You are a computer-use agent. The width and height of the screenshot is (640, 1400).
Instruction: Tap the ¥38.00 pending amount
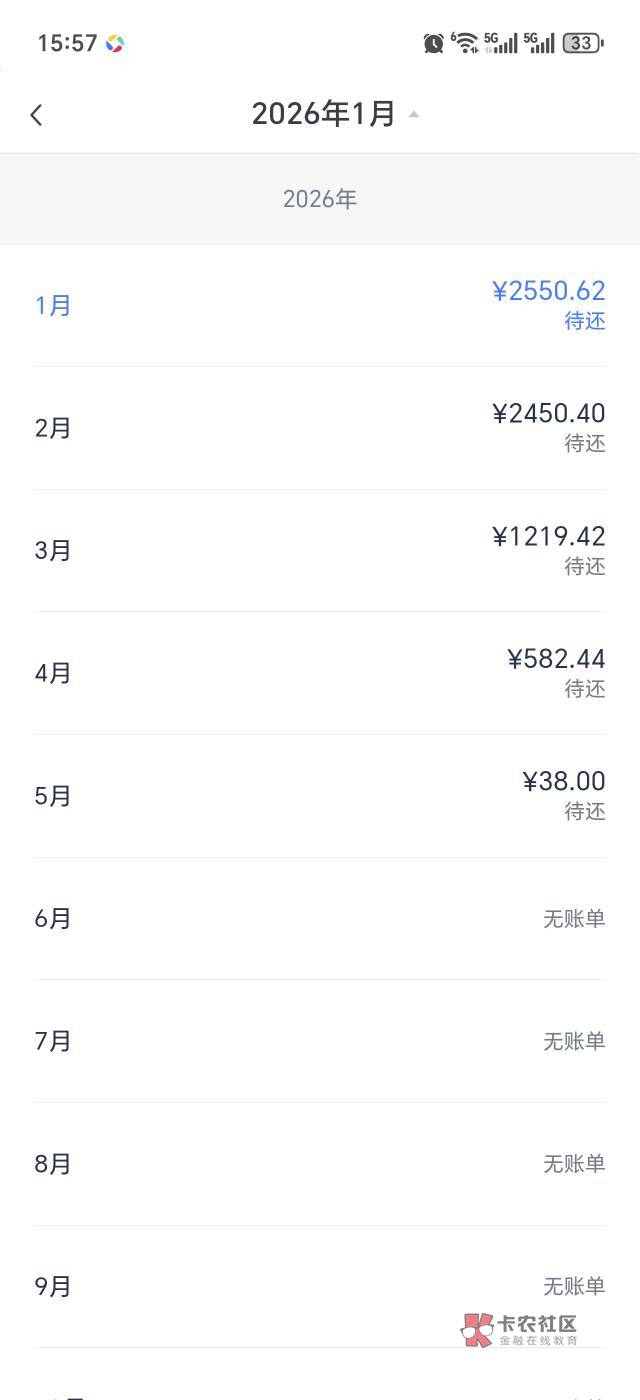click(563, 781)
